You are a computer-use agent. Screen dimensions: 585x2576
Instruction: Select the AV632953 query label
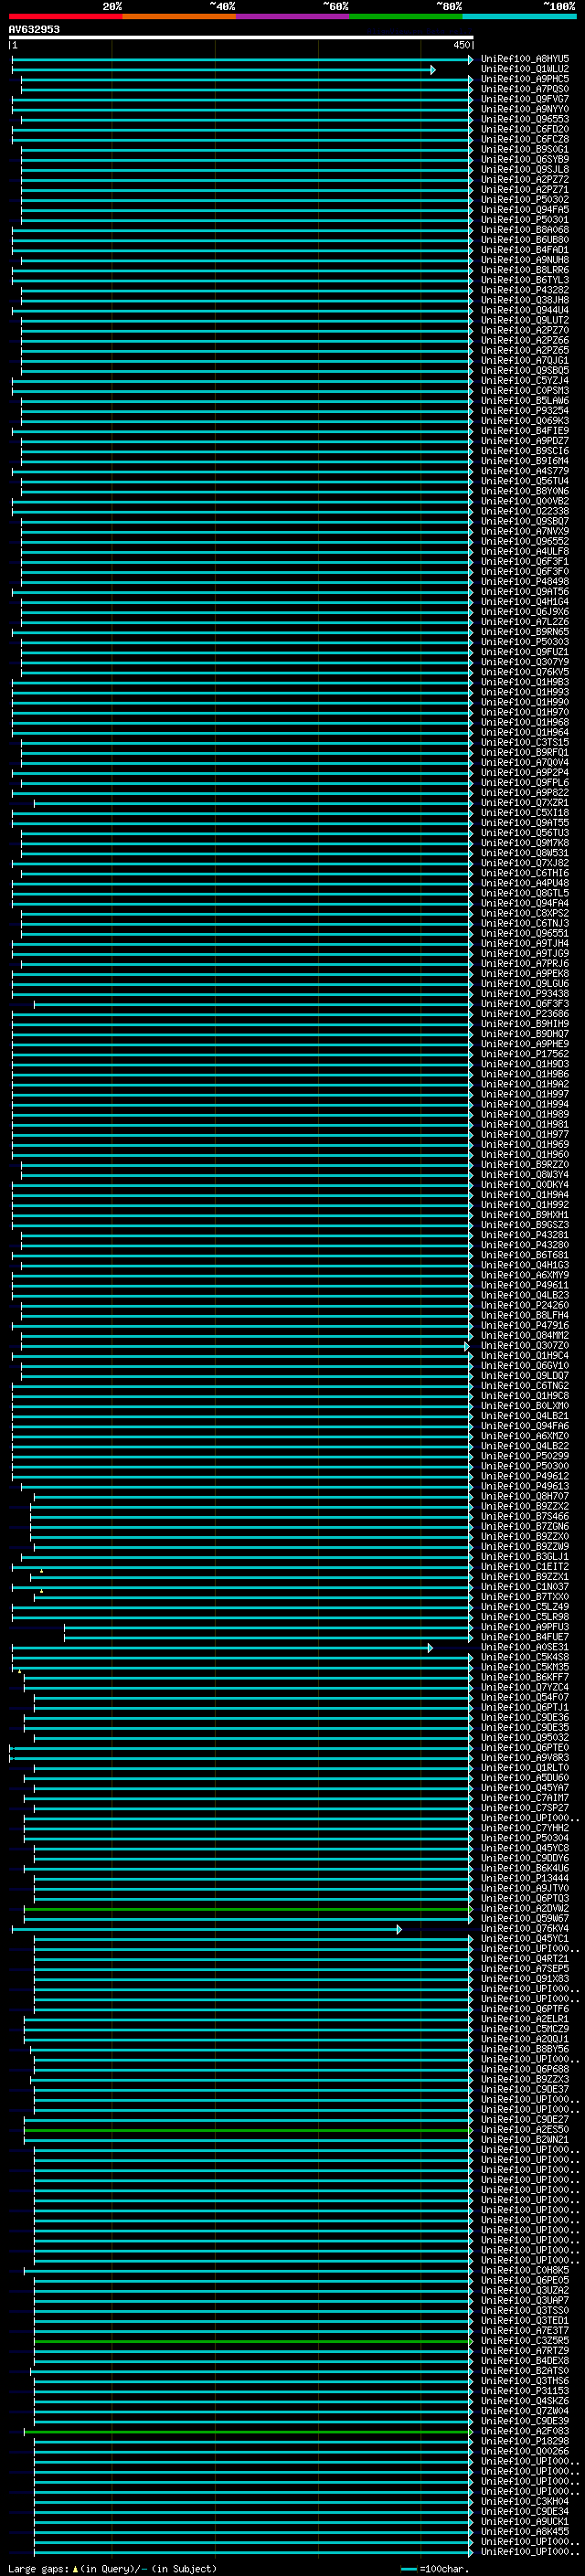pos(34,29)
